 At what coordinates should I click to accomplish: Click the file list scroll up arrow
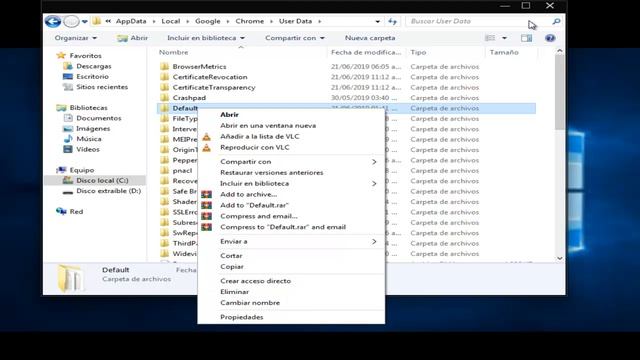coord(560,51)
